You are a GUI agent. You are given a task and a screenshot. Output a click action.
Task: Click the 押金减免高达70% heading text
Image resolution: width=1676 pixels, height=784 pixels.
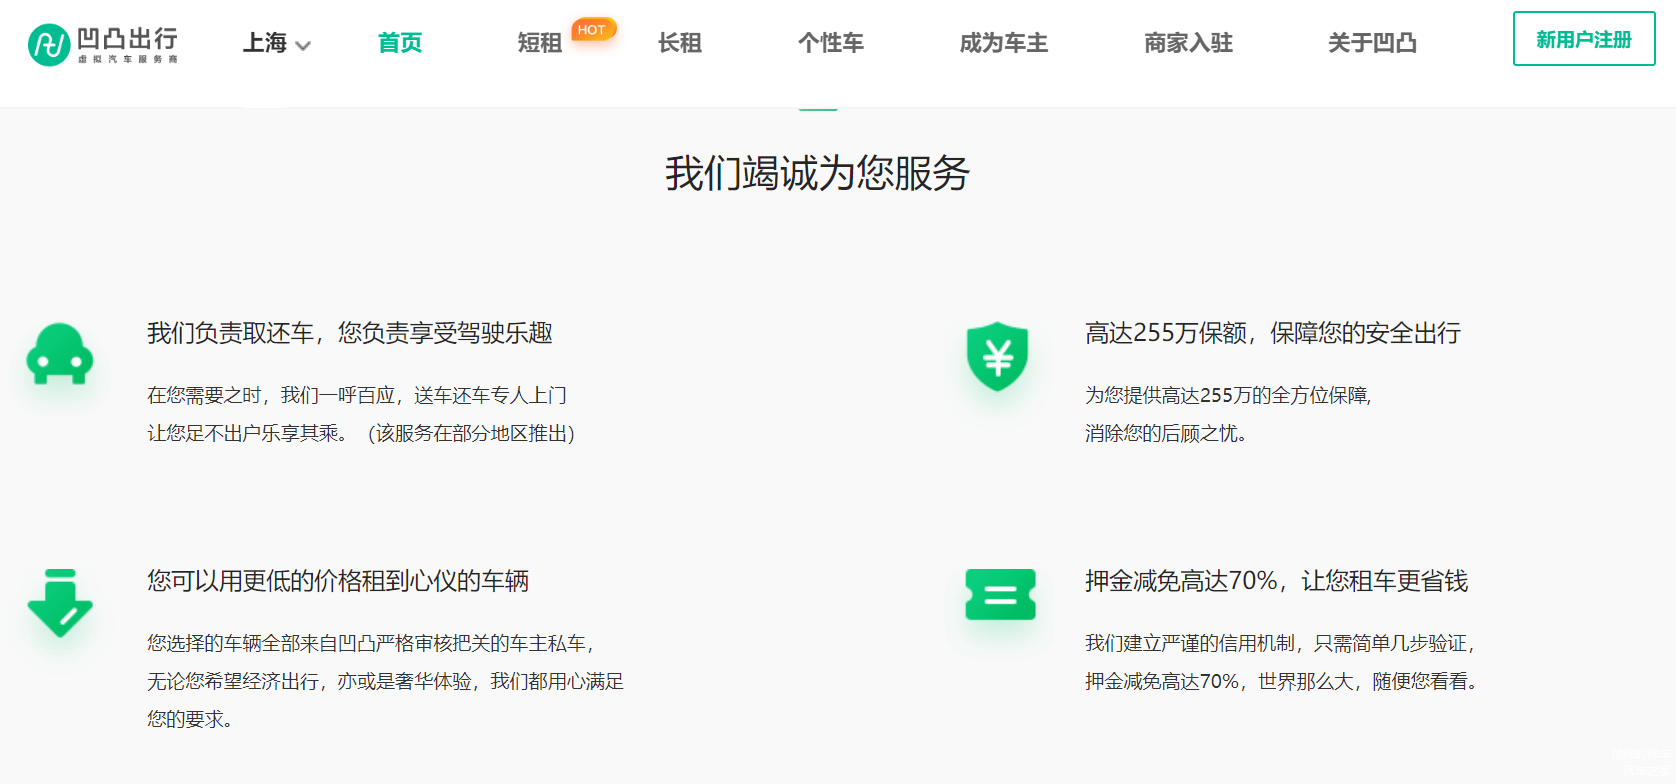coord(1276,581)
